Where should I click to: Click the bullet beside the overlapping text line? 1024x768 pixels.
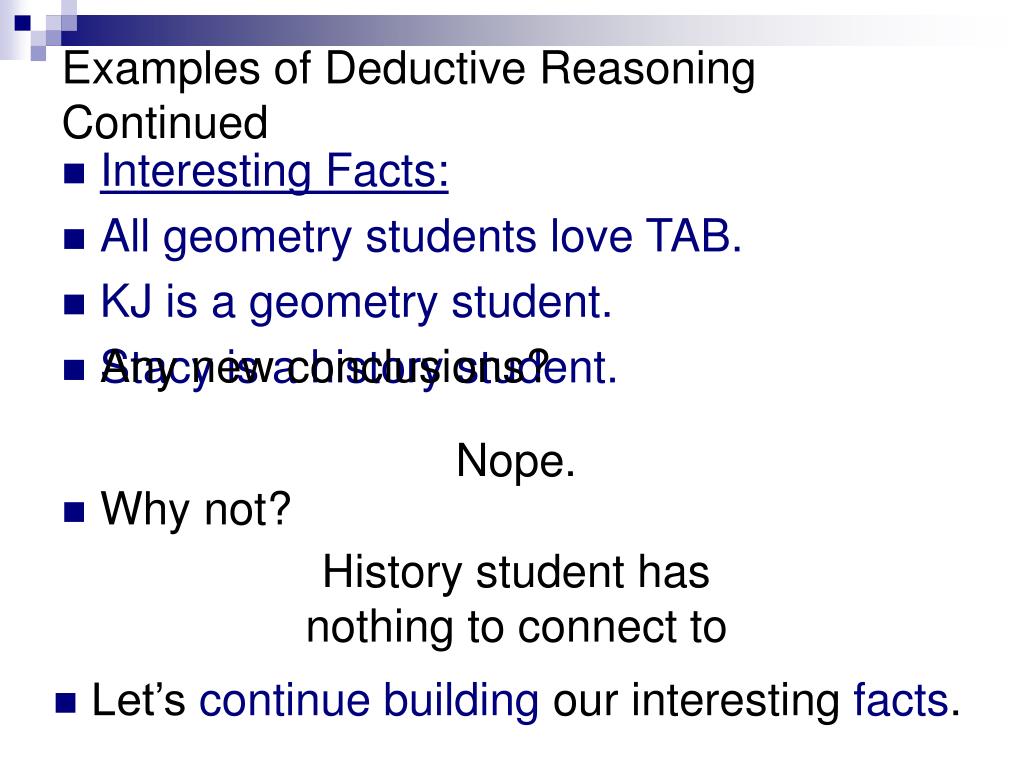coord(74,370)
